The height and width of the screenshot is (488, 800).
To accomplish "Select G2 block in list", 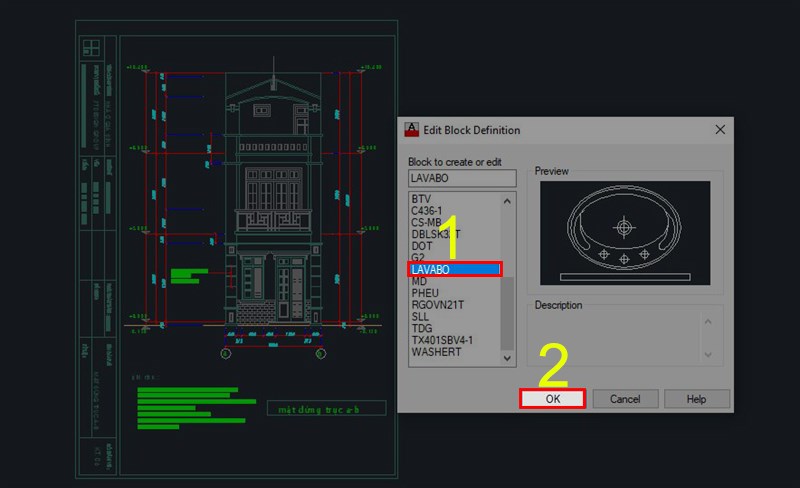I will coord(418,257).
